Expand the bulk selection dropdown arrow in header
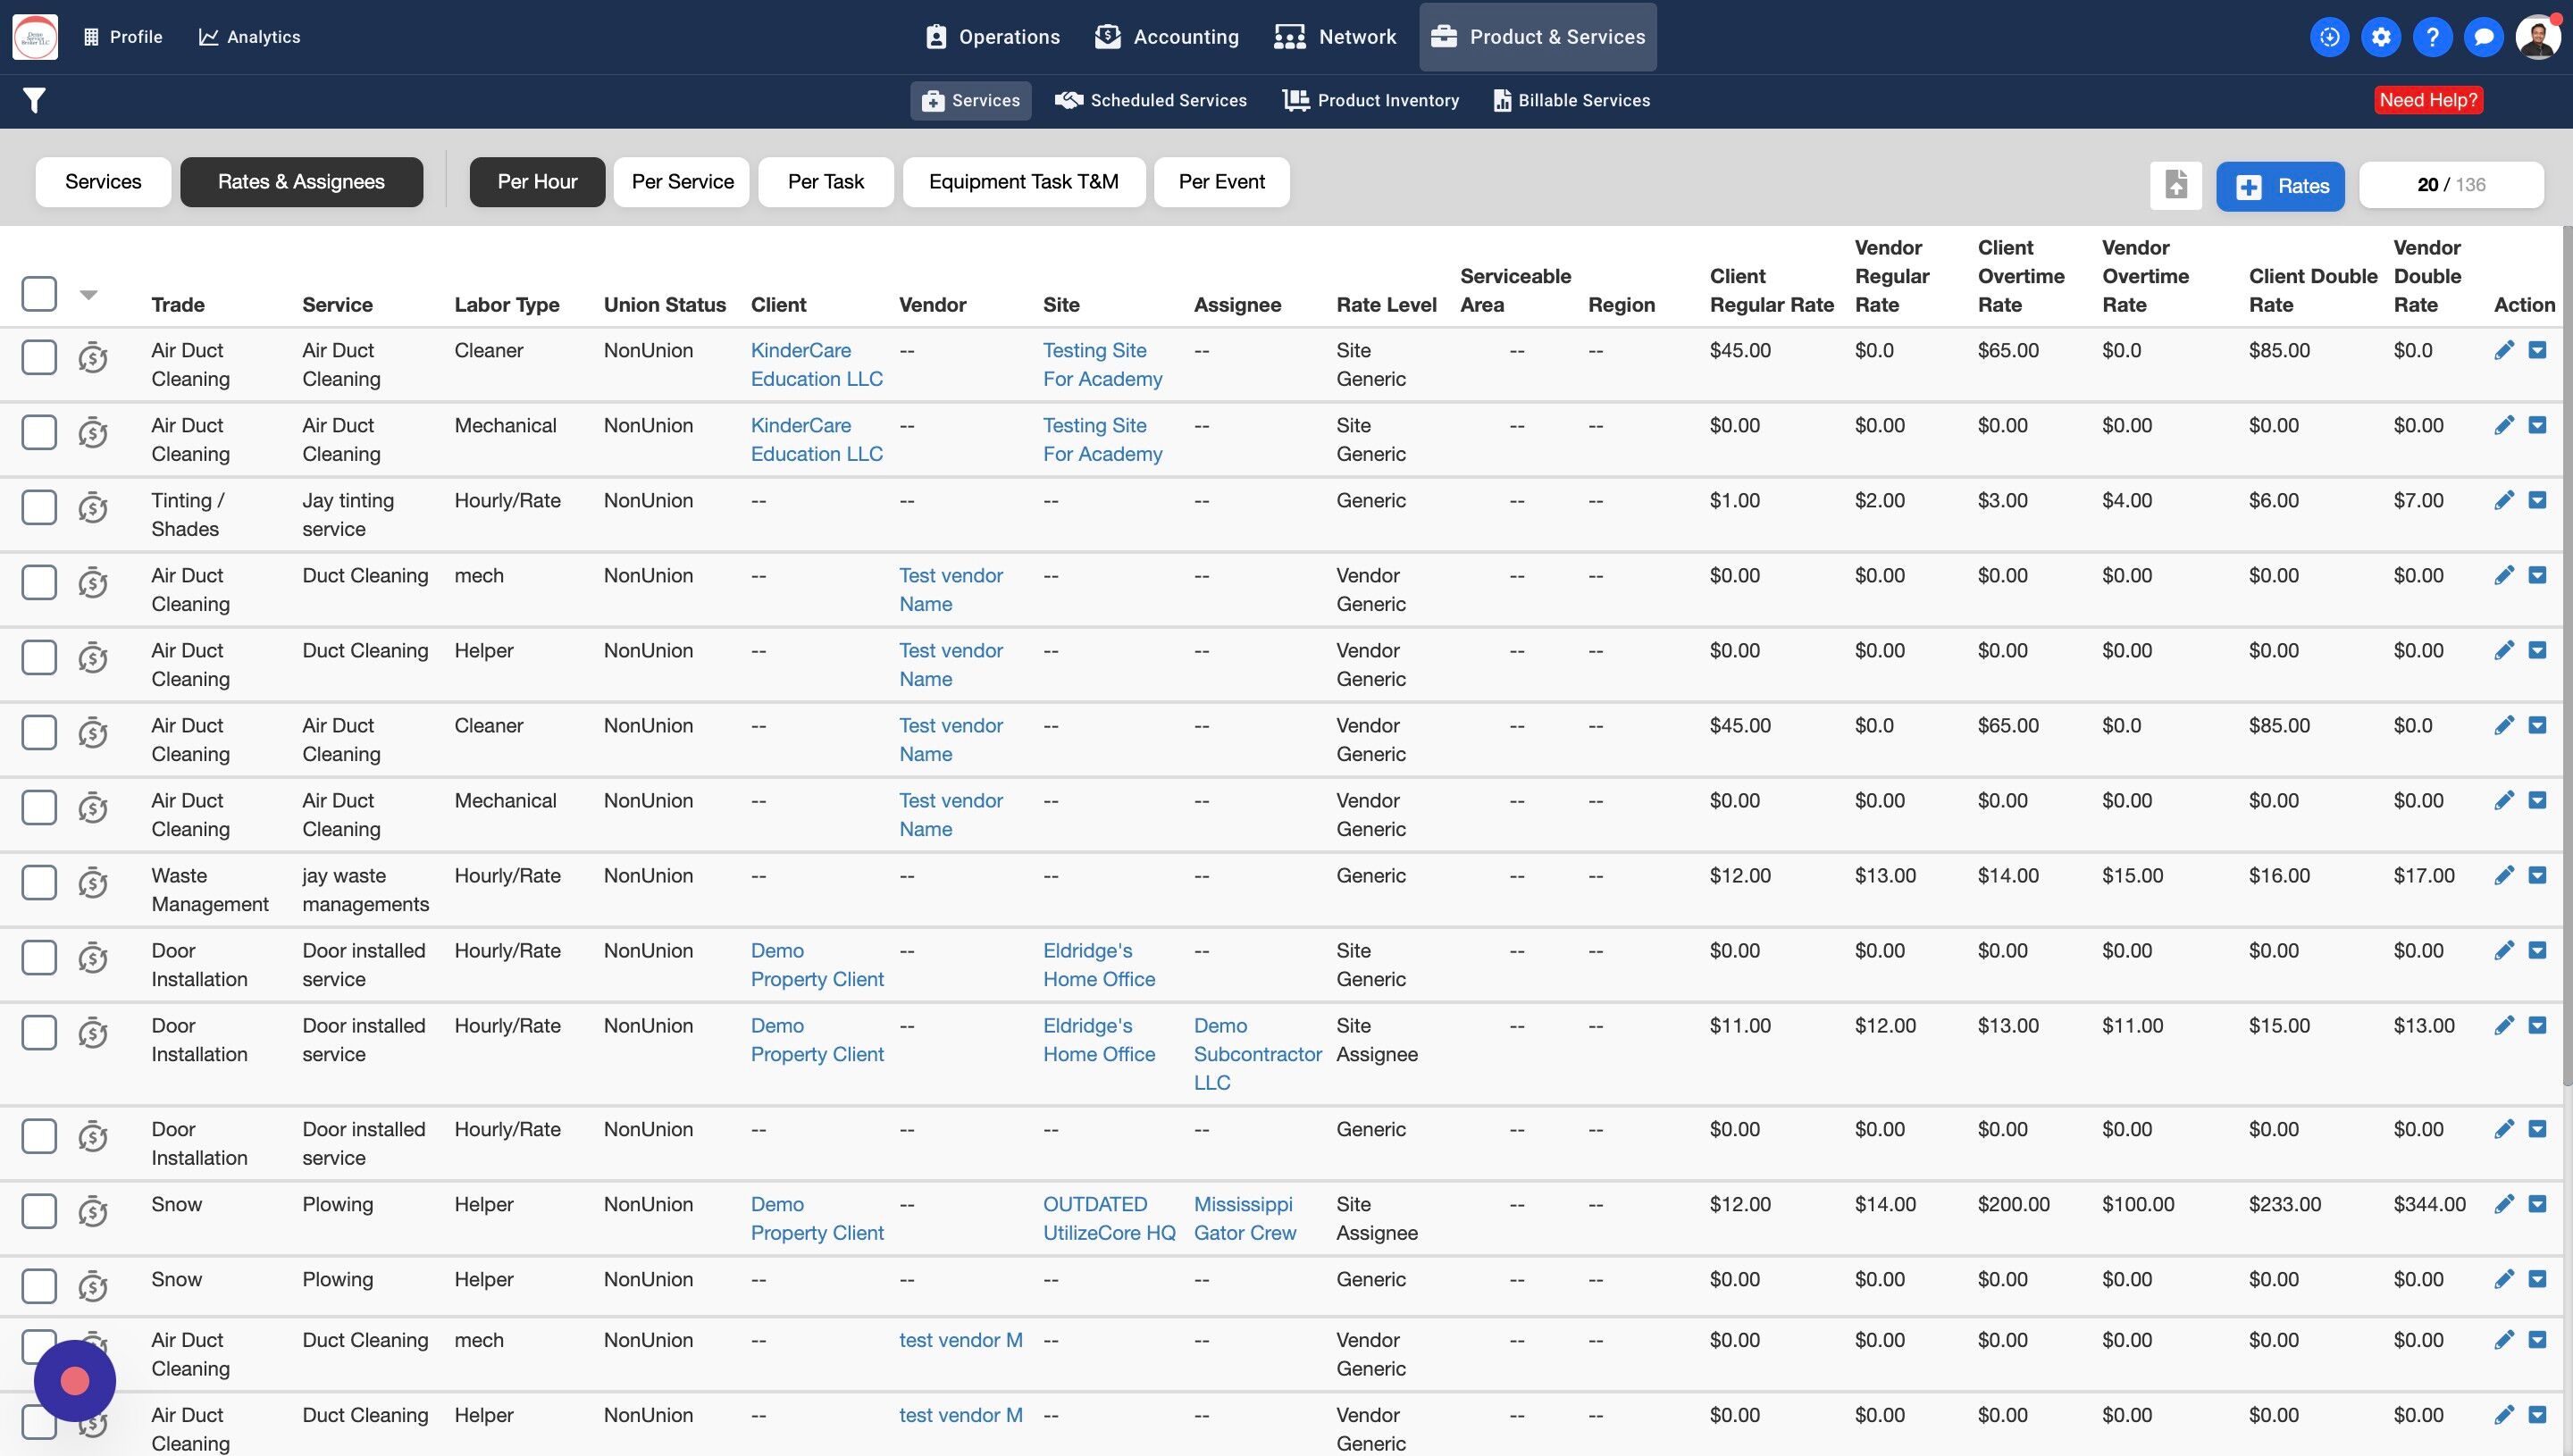This screenshot has height=1456, width=2573. click(x=89, y=295)
